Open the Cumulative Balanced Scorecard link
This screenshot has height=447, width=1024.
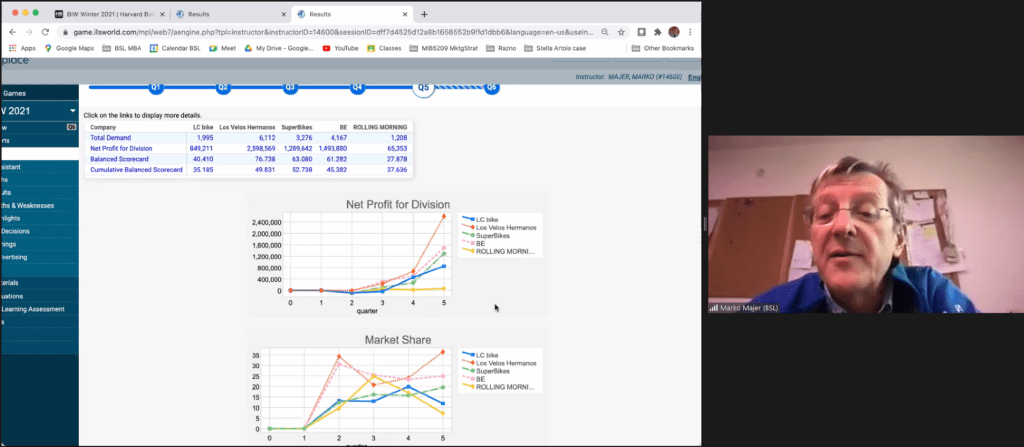click(136, 170)
